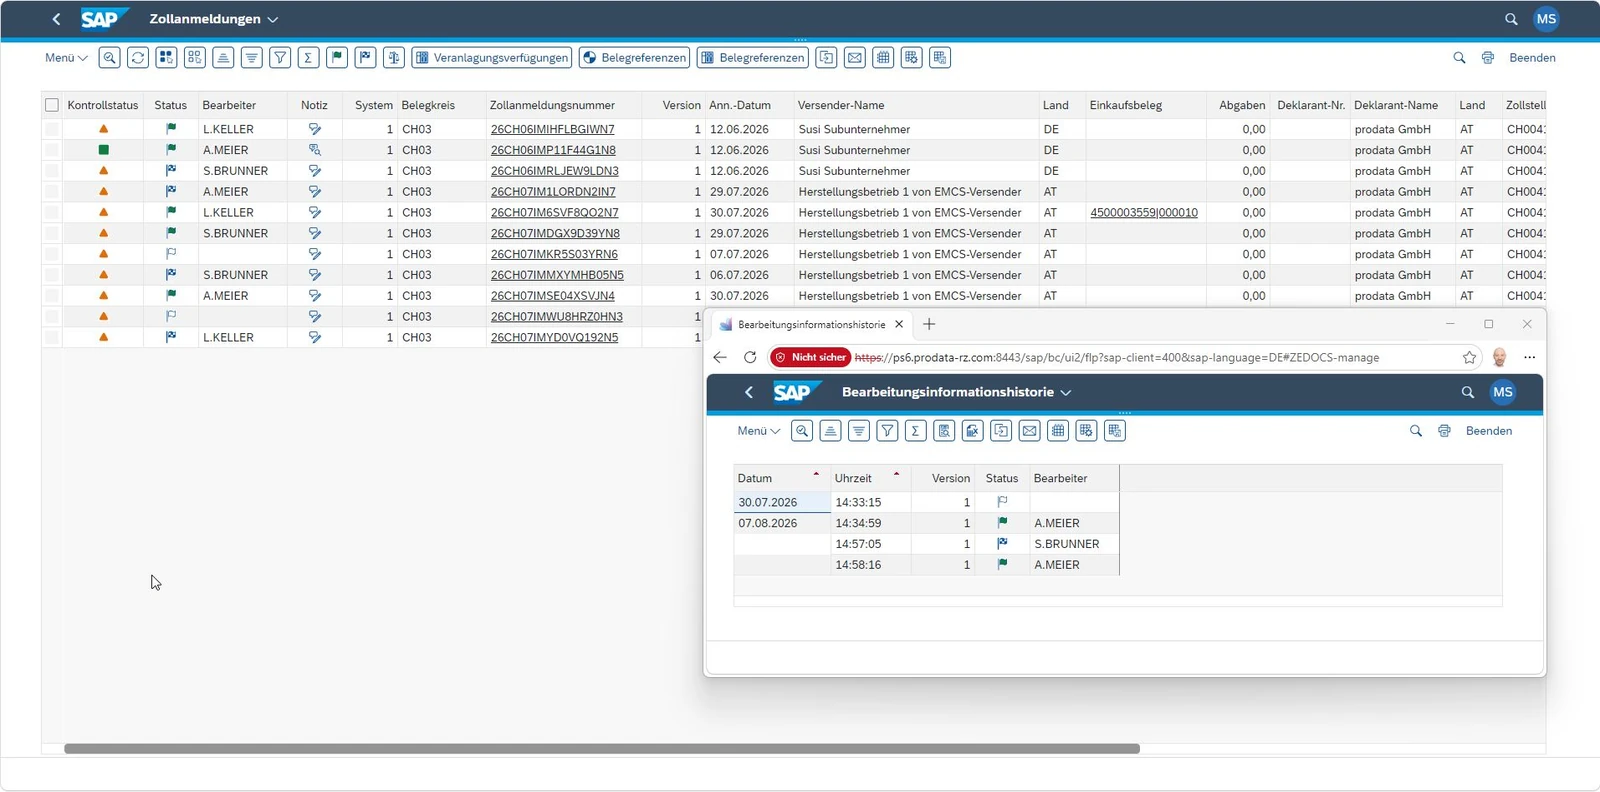
Task: Sort ascending in the Zollanmeldungen toolbar
Action: 223,58
